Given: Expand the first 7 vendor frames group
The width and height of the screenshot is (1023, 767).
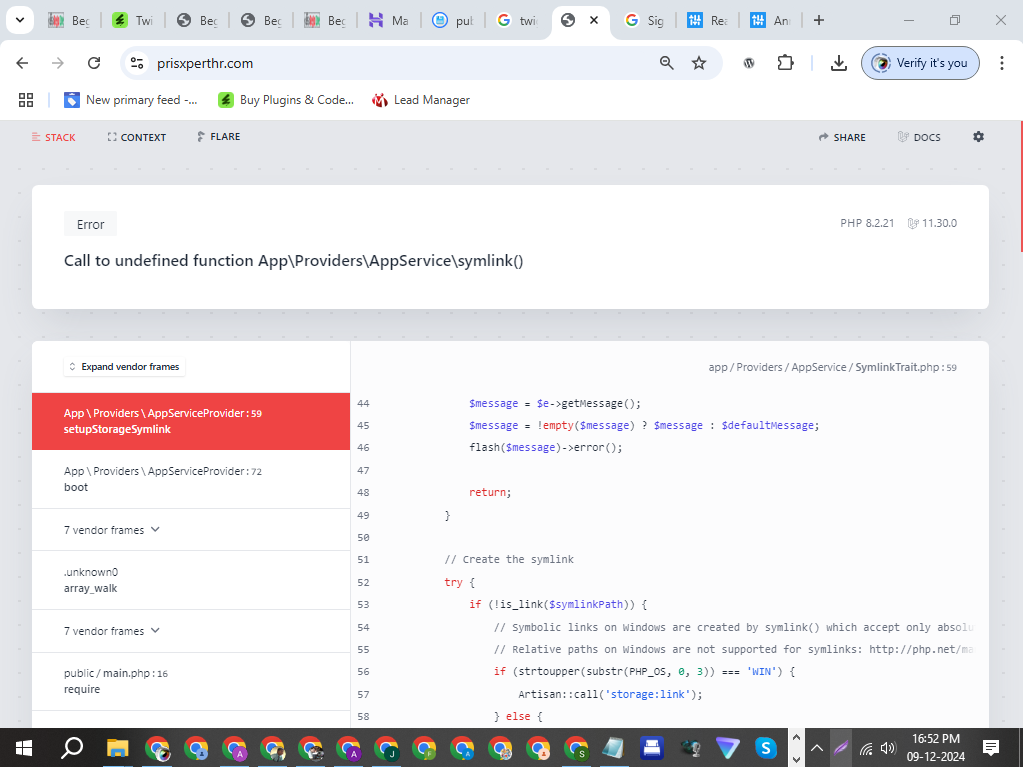Looking at the screenshot, I should click(191, 530).
